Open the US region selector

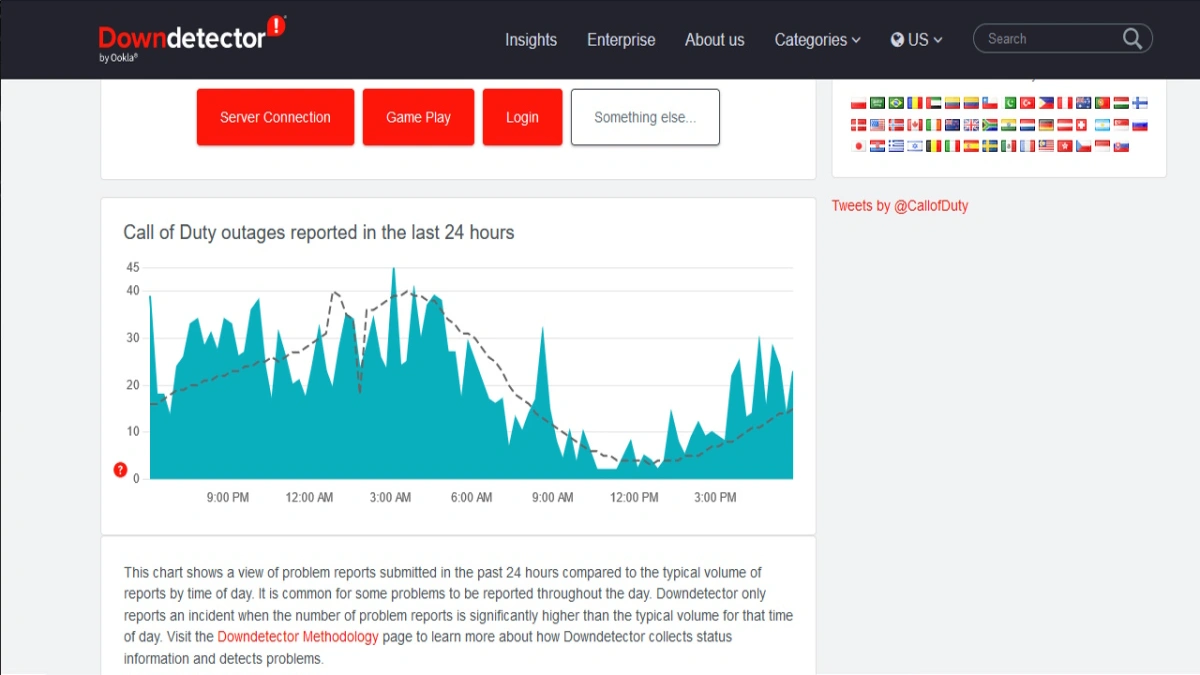[x=916, y=40]
